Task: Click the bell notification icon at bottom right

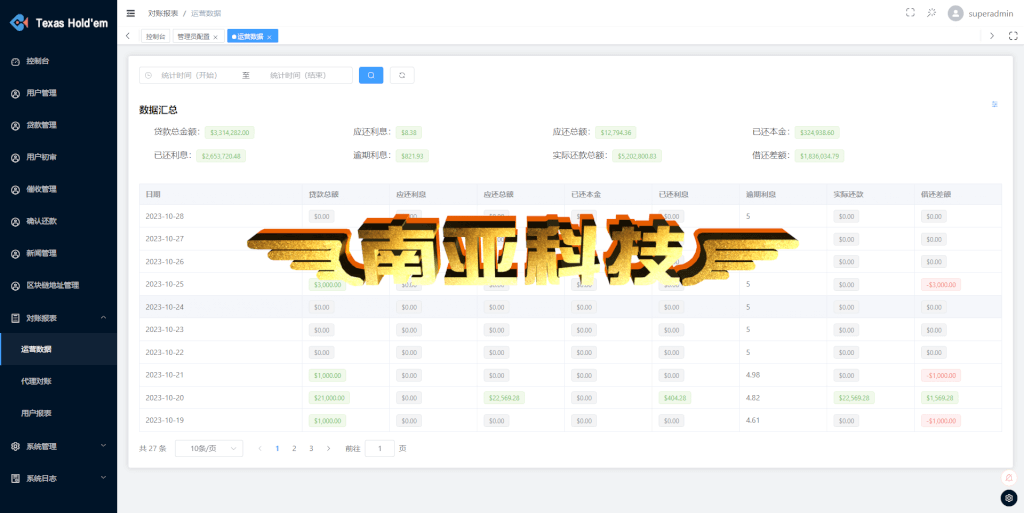Action: point(1009,478)
